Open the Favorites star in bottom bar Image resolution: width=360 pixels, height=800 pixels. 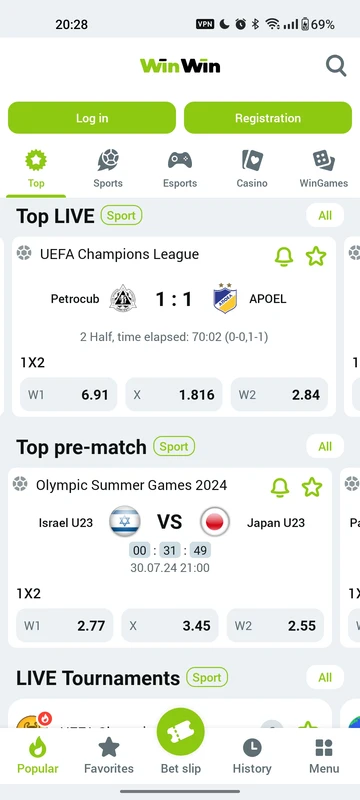[109, 747]
